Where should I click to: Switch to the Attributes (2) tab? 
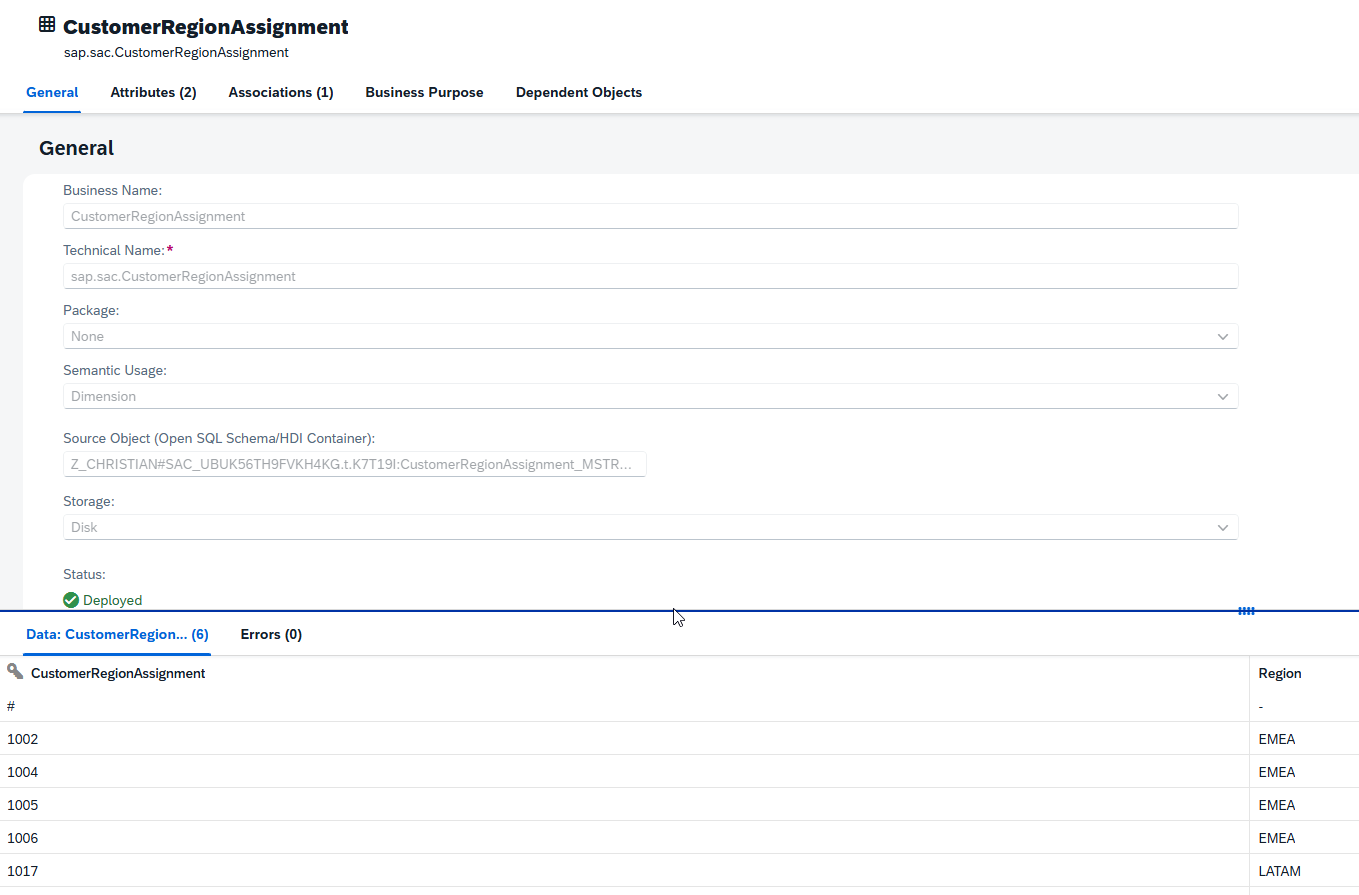[153, 92]
